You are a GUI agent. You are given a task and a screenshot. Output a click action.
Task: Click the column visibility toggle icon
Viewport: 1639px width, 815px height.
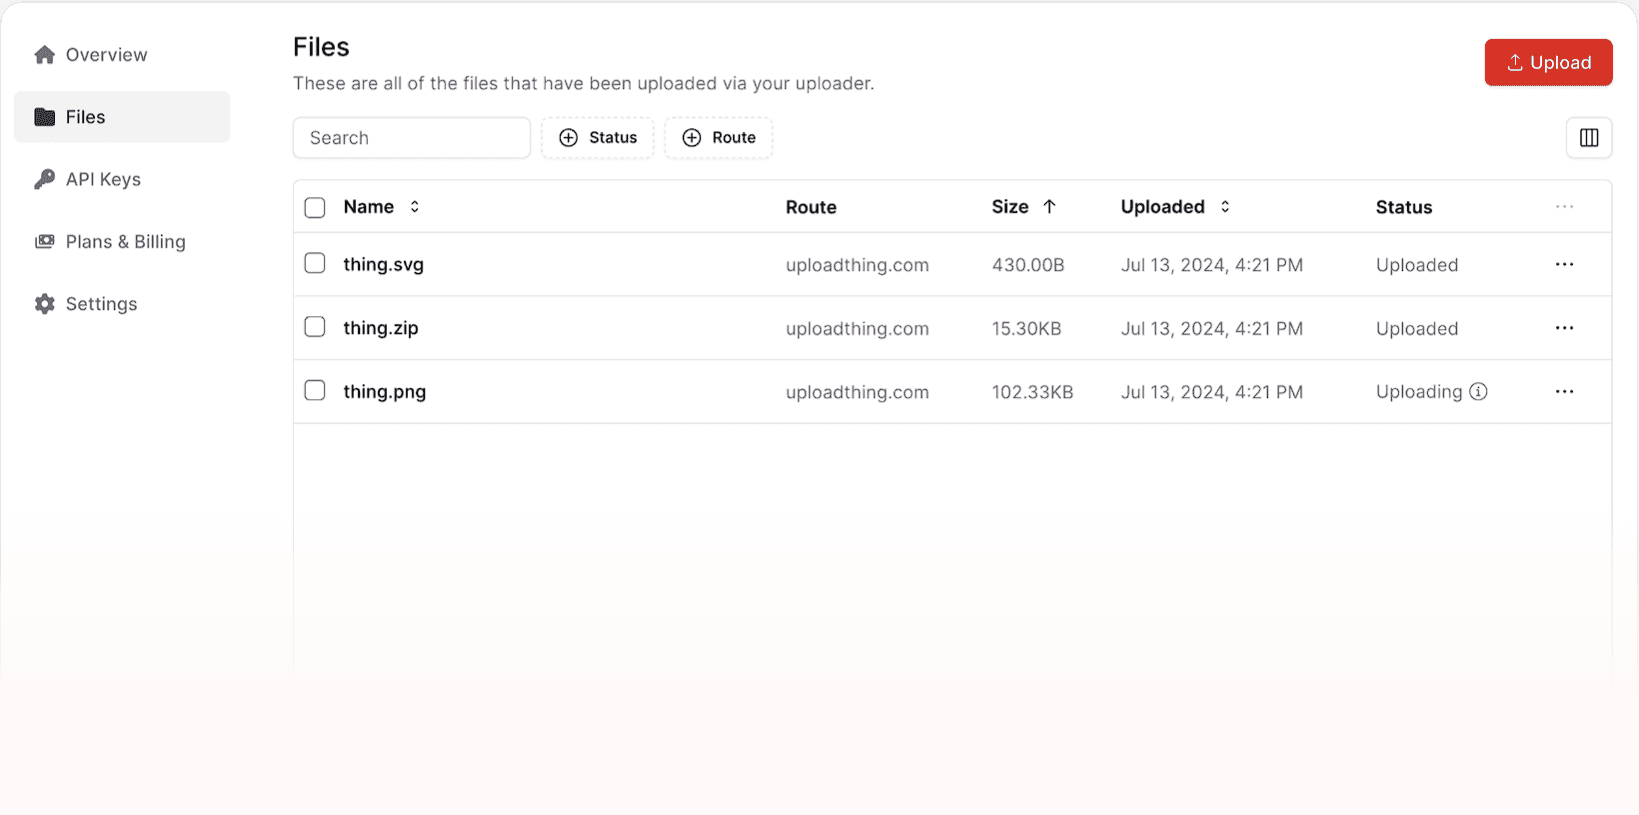point(1588,138)
